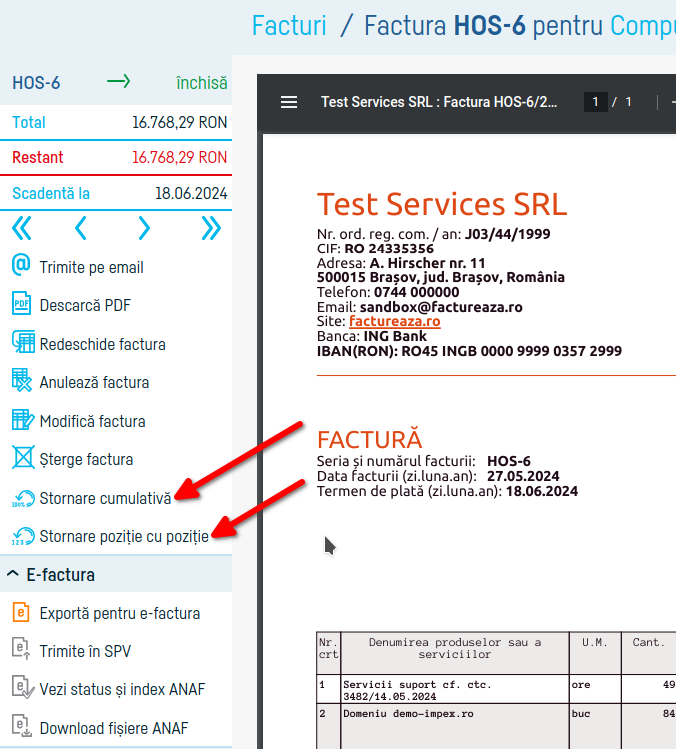
Task: Open the Facturi breadcrumb link
Action: 289,25
